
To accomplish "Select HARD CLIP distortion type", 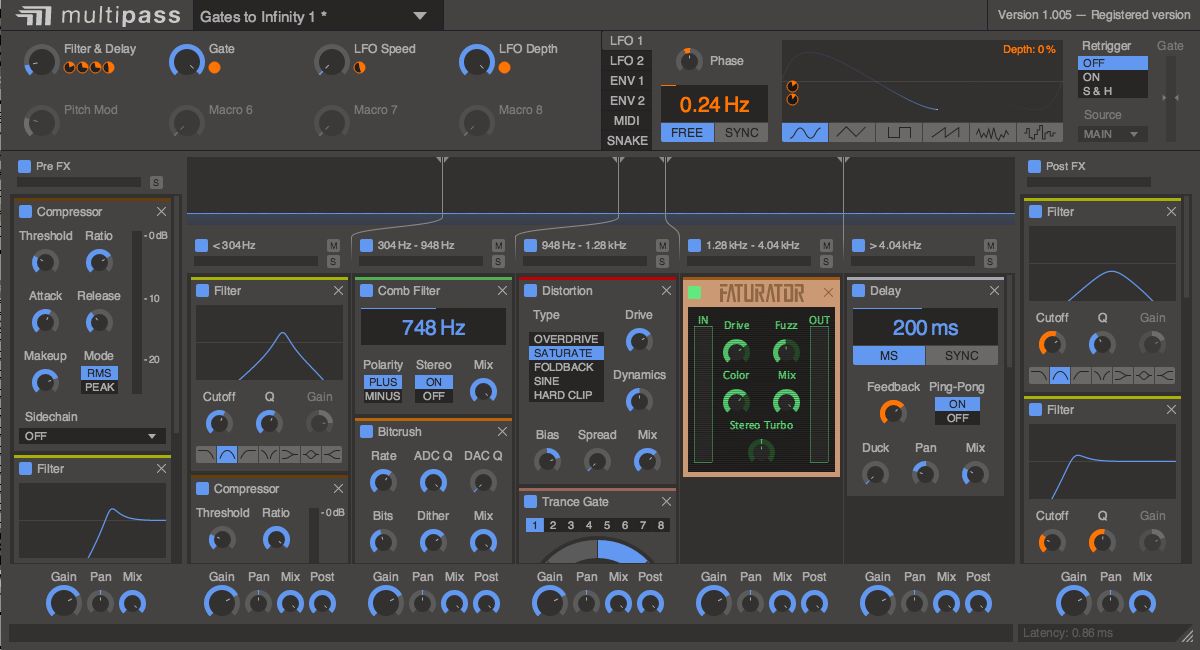I will pyautogui.click(x=562, y=395).
